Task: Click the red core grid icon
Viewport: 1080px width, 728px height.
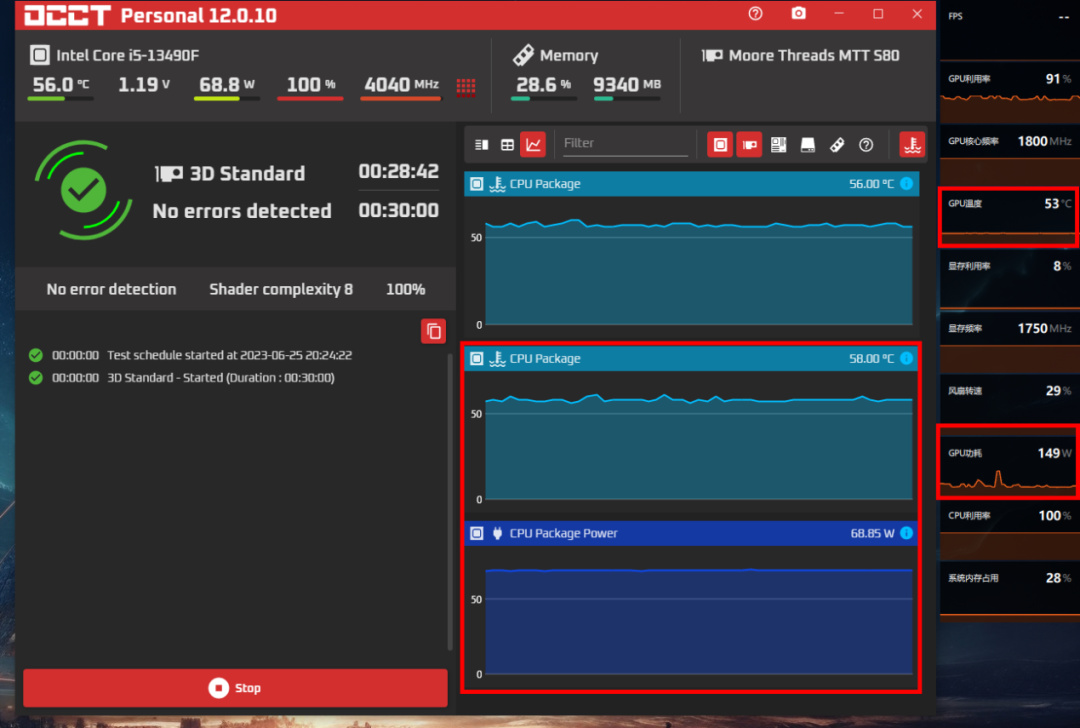Action: (466, 86)
